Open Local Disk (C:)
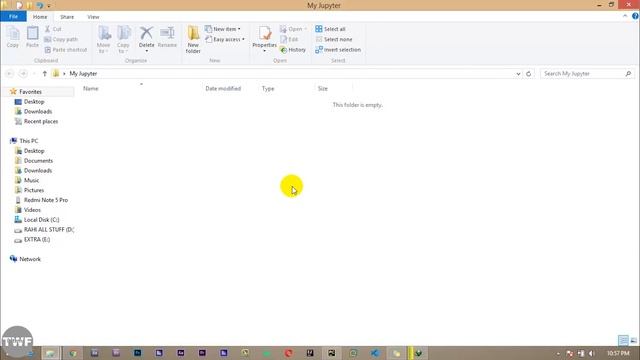This screenshot has height=360, width=640. (x=41, y=220)
